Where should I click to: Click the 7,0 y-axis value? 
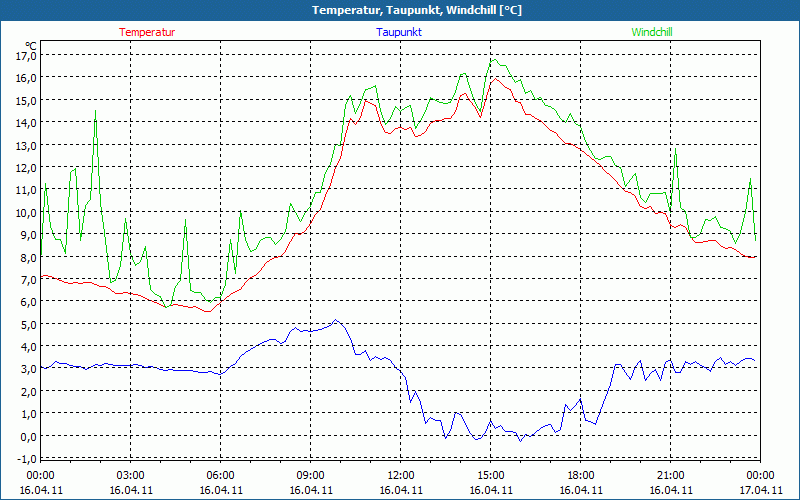point(29,280)
